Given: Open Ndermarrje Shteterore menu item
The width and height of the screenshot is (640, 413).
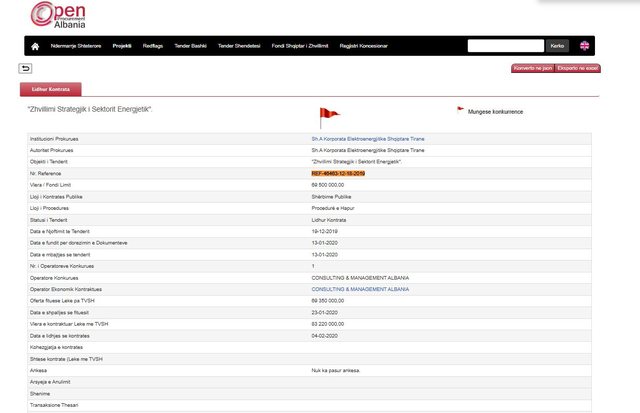Looking at the screenshot, I should [76, 46].
